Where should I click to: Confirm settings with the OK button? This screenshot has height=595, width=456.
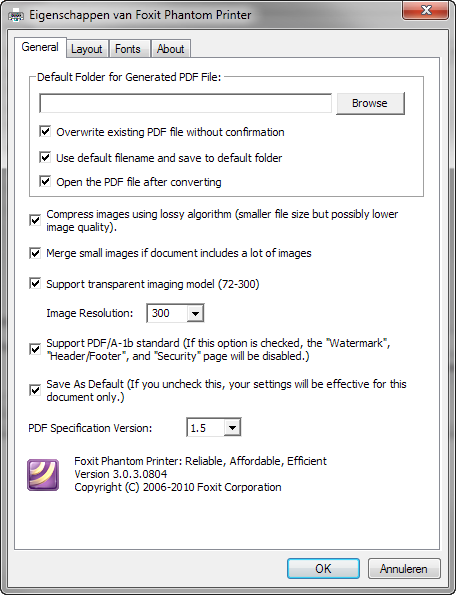[x=323, y=568]
